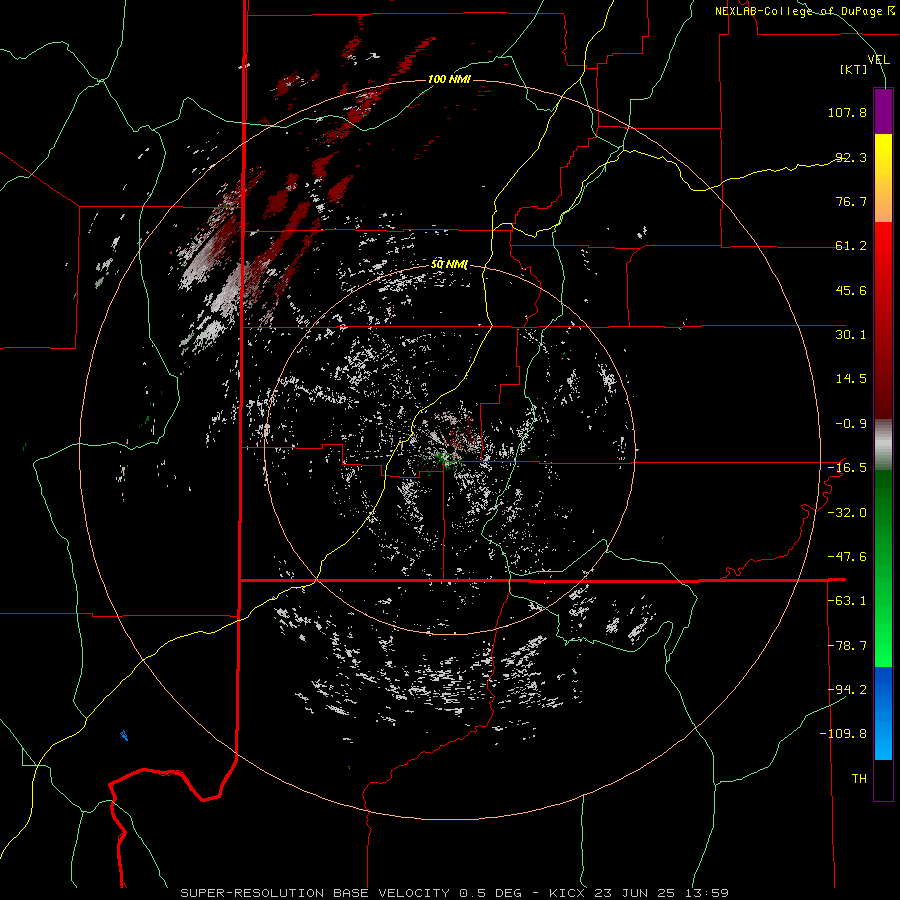Select the -47.6 legend value
The width and height of the screenshot is (900, 900).
pyautogui.click(x=847, y=557)
